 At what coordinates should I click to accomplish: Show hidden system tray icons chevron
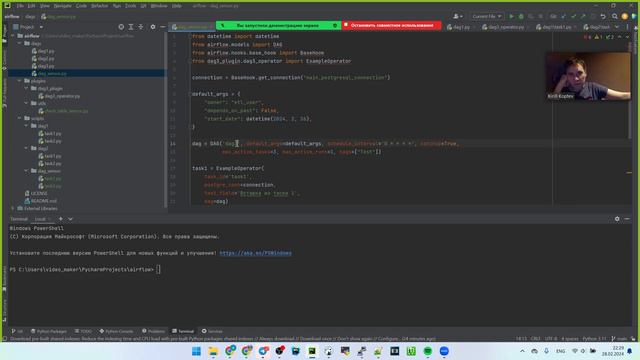(x=522, y=351)
